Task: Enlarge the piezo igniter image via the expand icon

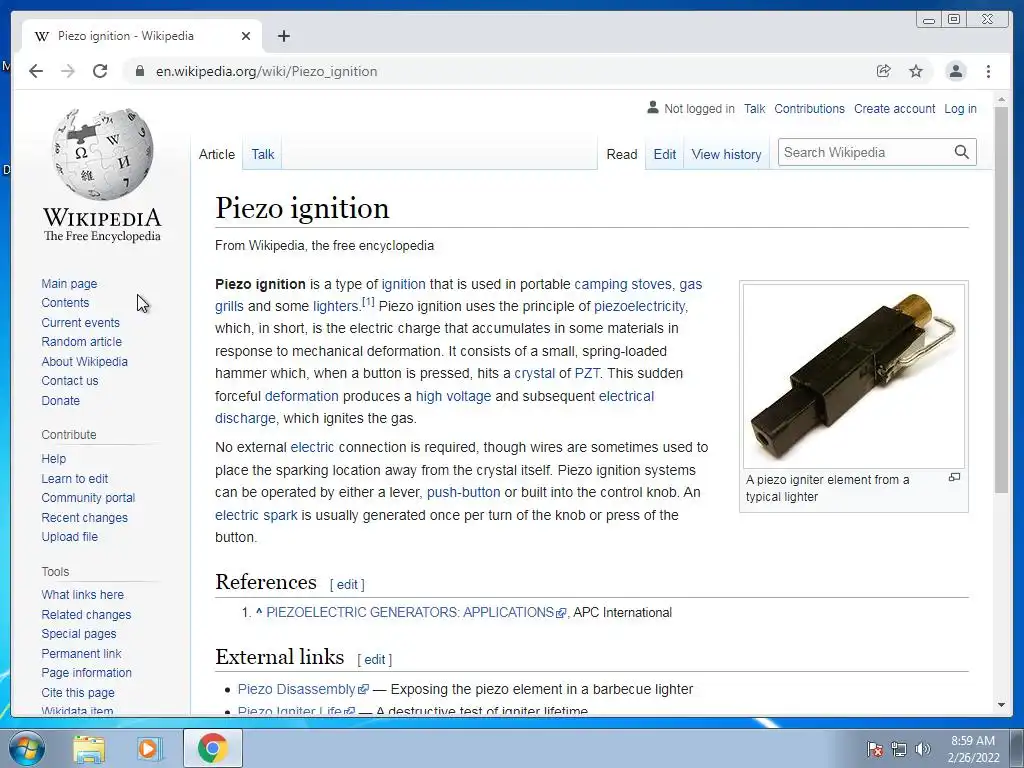Action: point(954,477)
